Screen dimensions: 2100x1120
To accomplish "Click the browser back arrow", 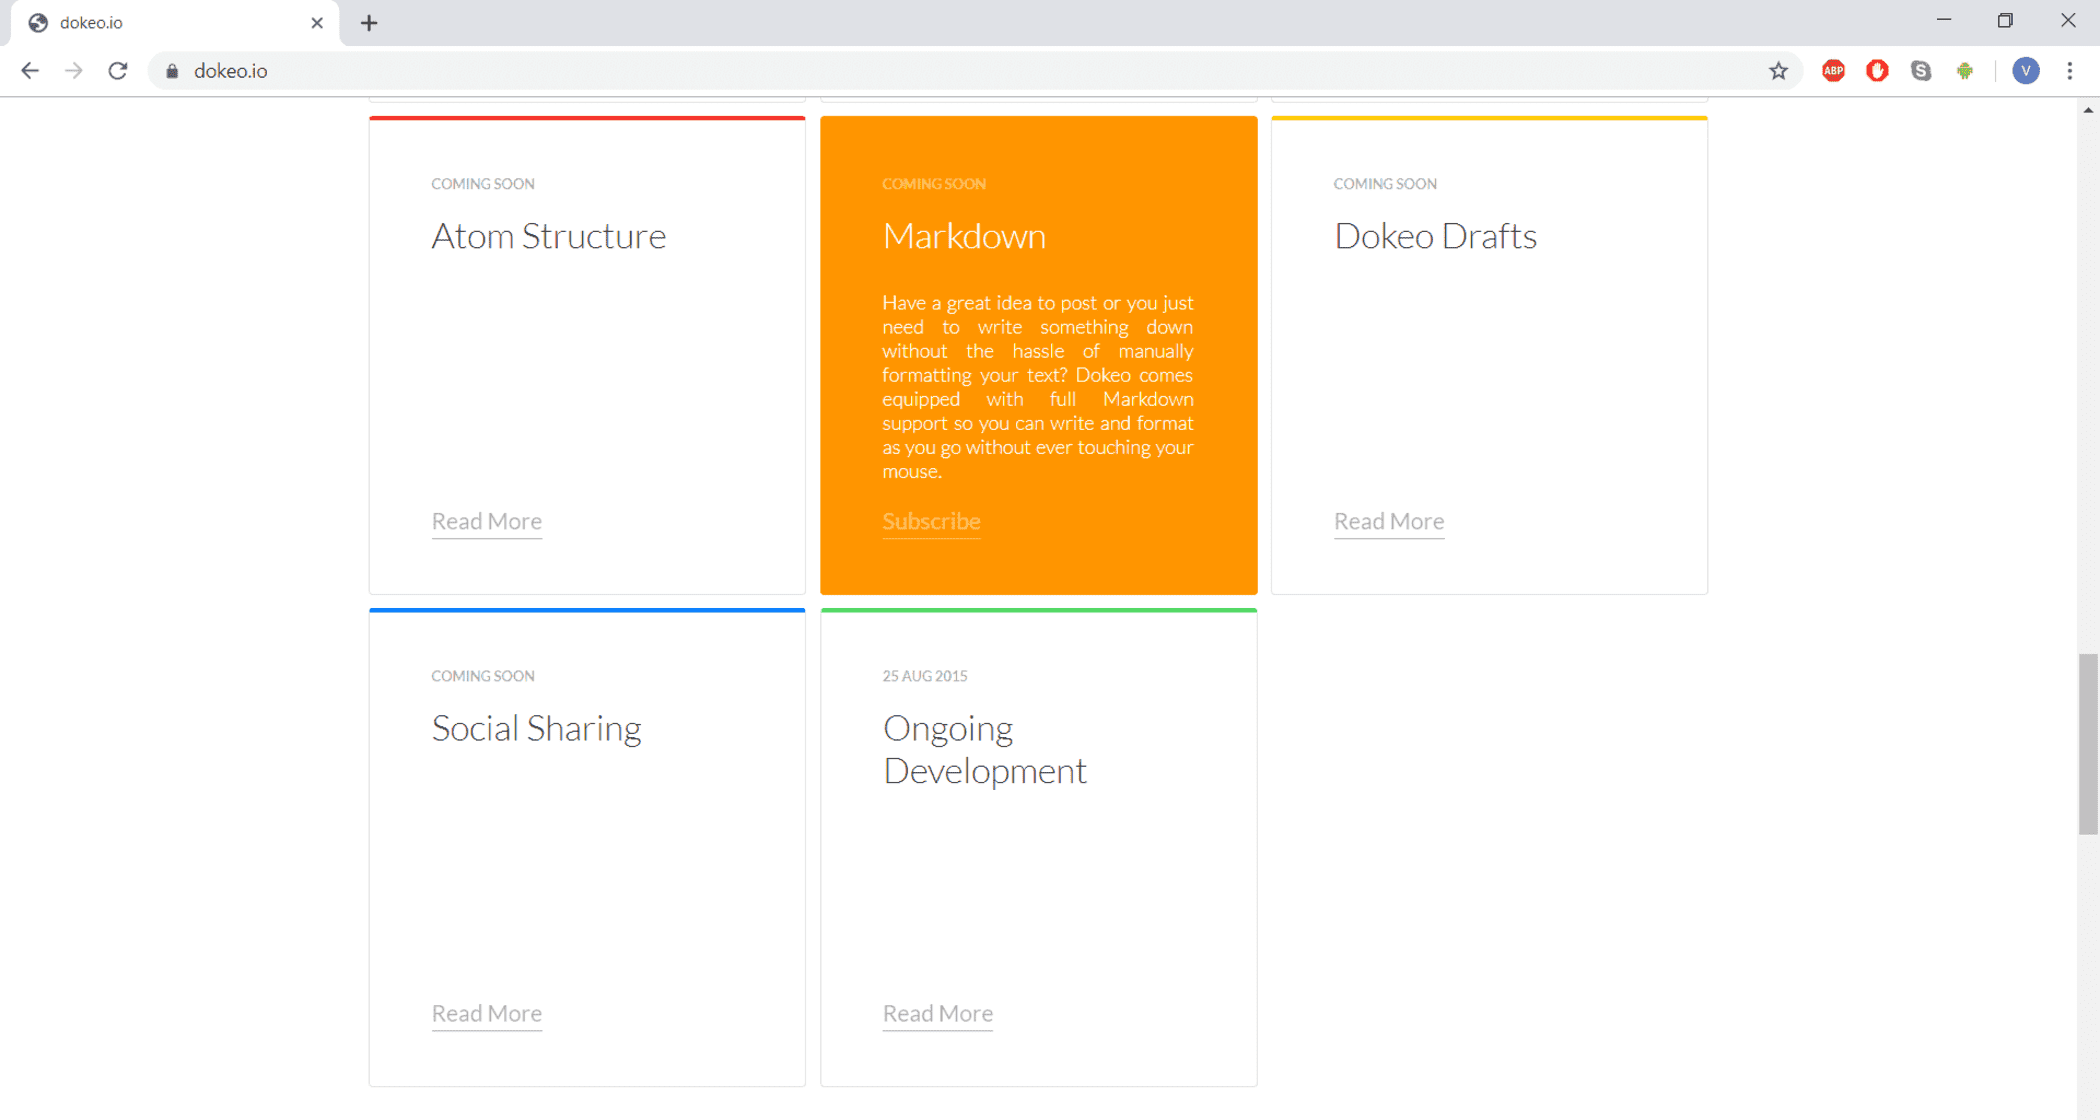I will coord(30,71).
